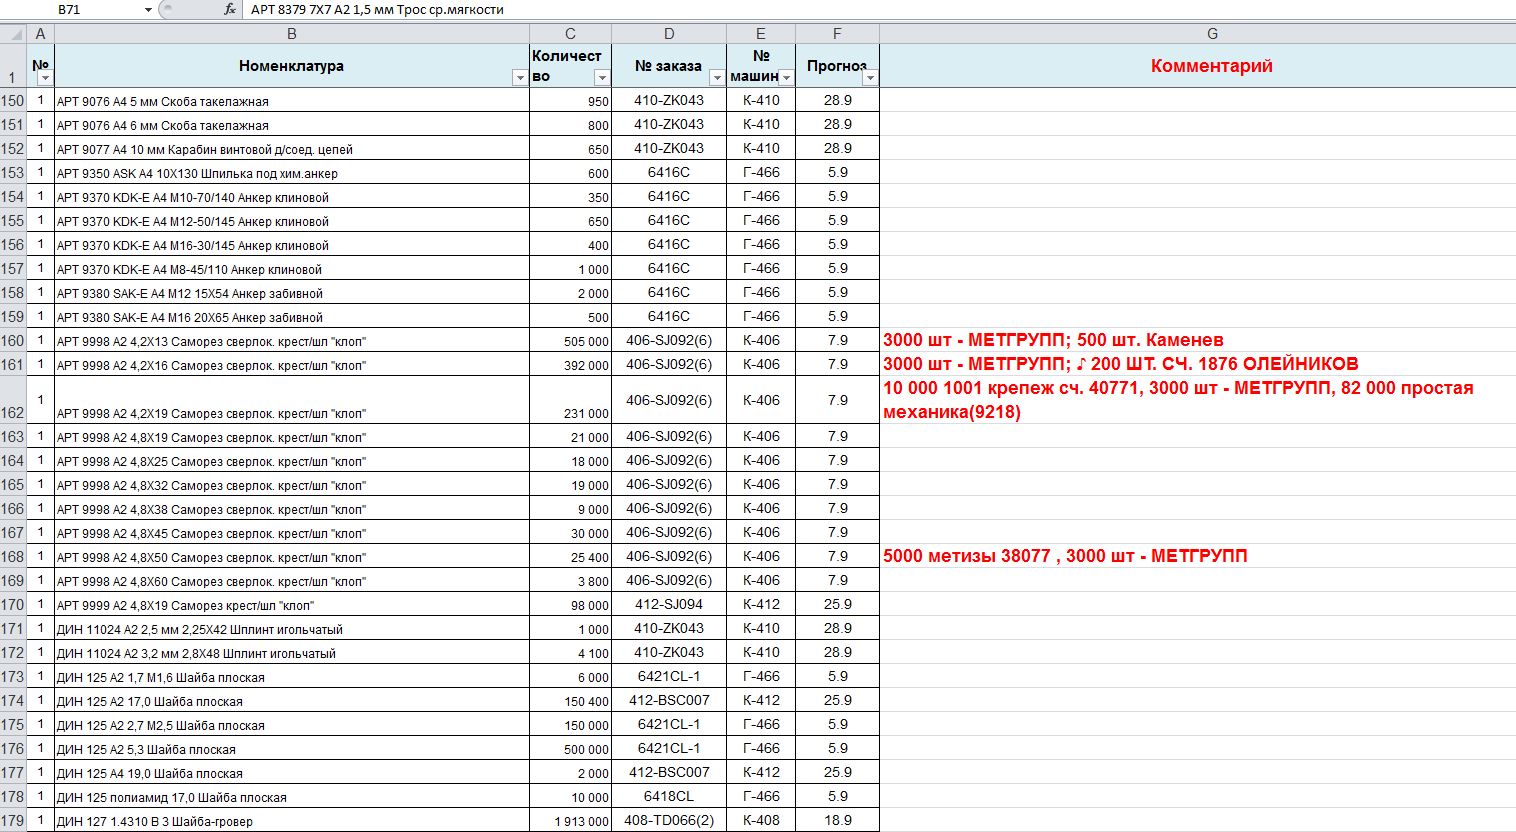
Task: Click the Select All corner triangle
Action: [13, 33]
